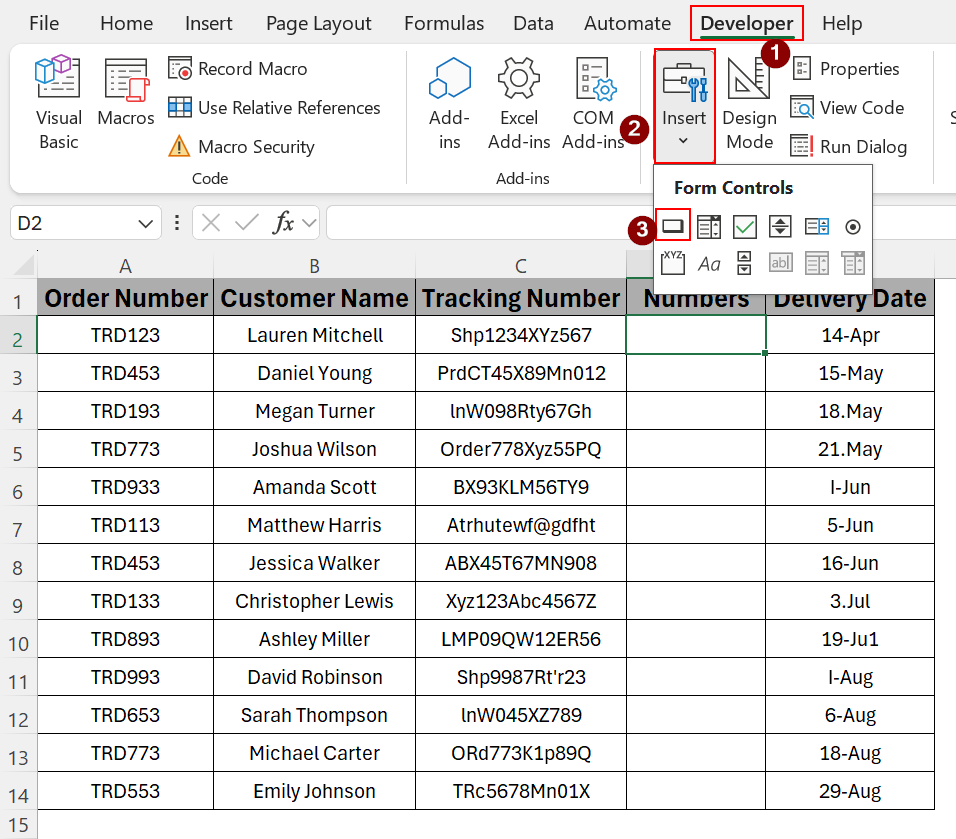Insert a Check Box form control

[744, 227]
